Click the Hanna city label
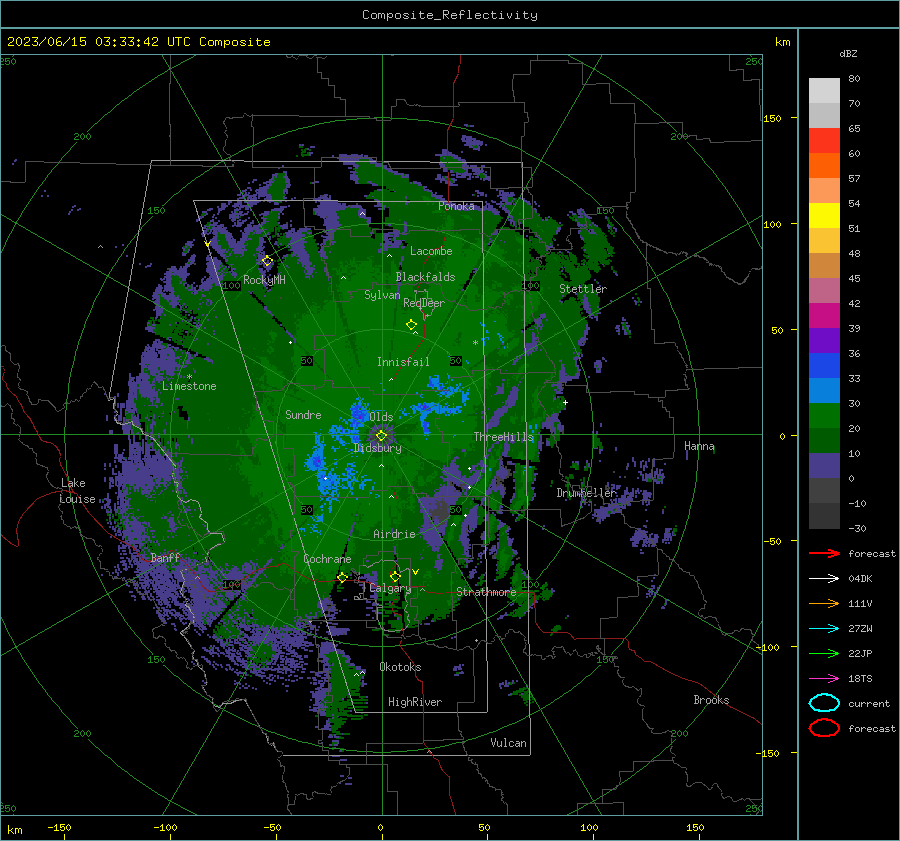 (x=699, y=446)
